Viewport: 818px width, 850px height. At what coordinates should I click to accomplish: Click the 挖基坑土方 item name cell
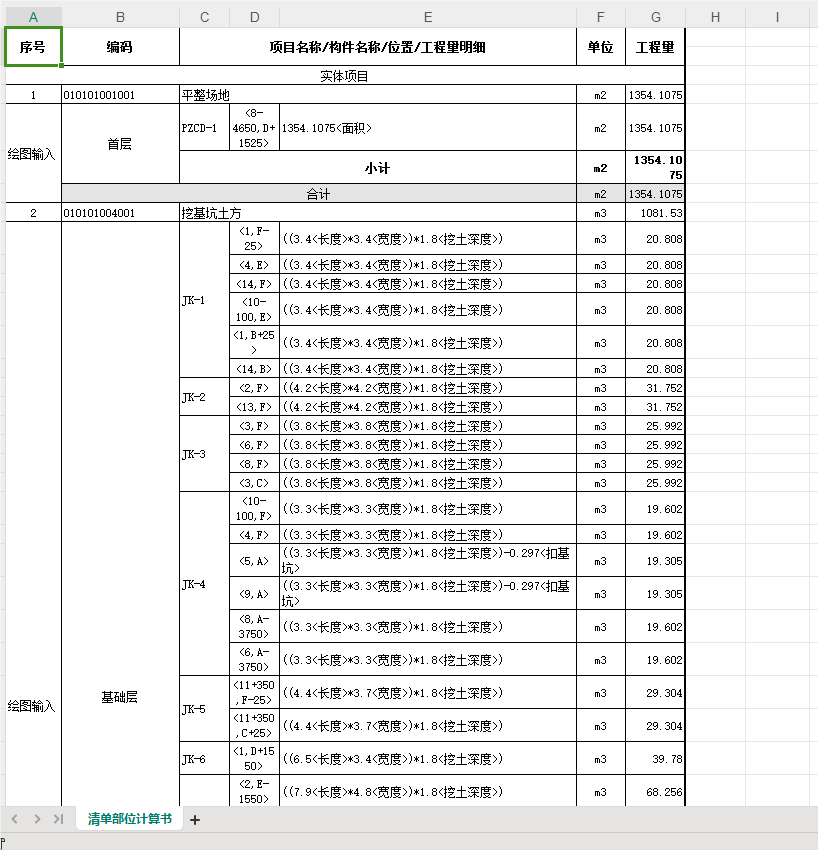pyautogui.click(x=378, y=213)
